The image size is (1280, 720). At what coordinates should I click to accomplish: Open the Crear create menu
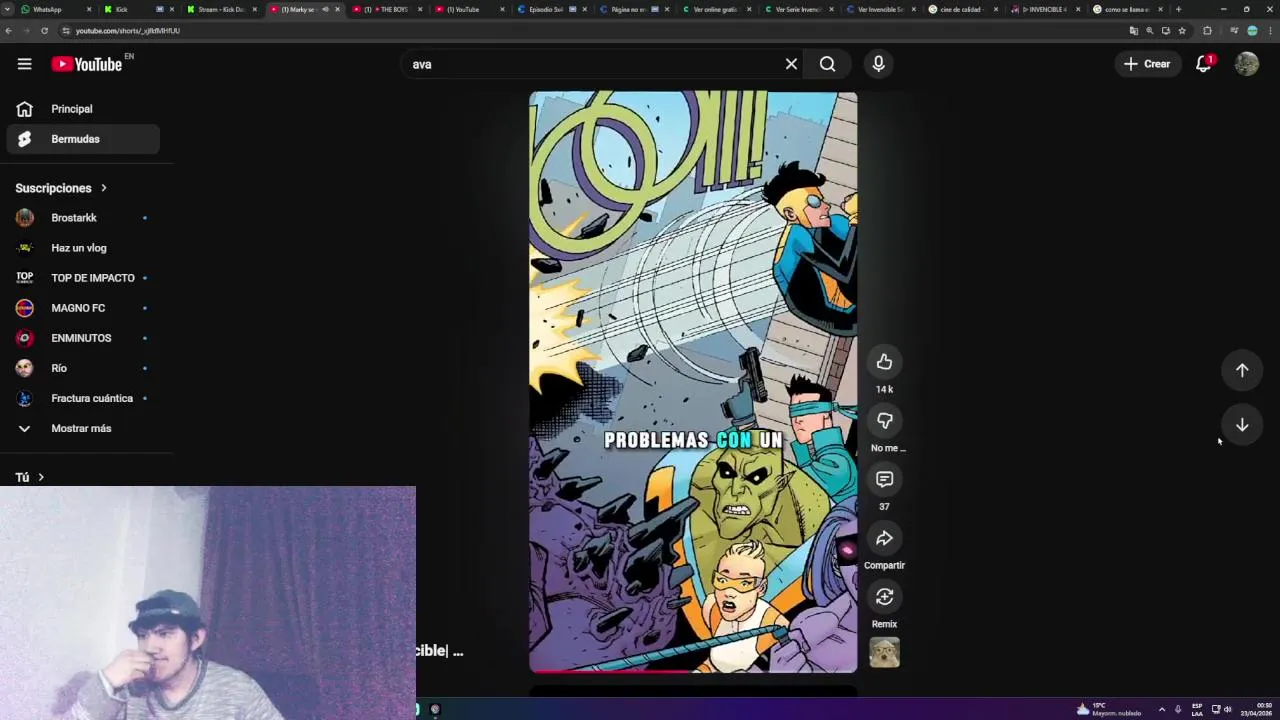[x=1147, y=64]
